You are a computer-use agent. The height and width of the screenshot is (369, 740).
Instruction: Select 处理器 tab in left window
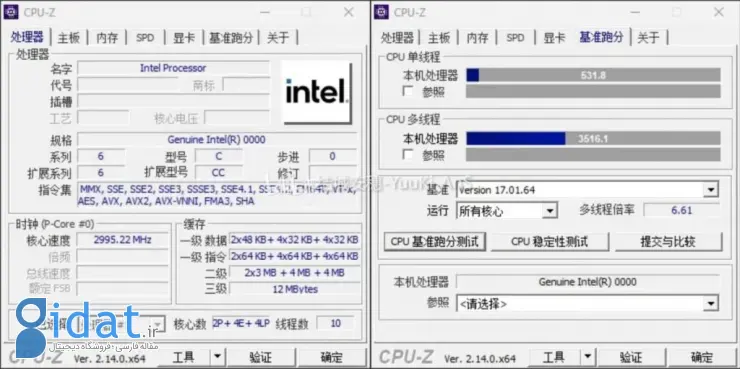point(27,37)
